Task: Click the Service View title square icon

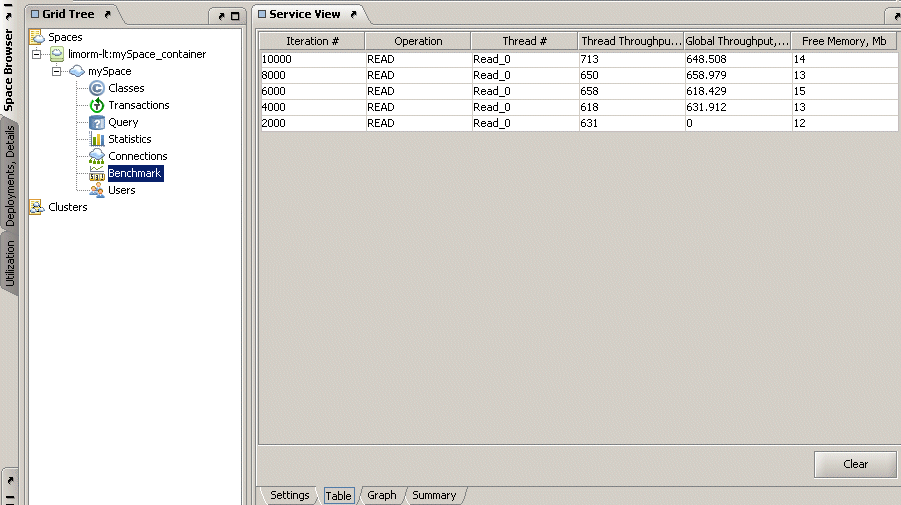Action: pyautogui.click(x=262, y=14)
